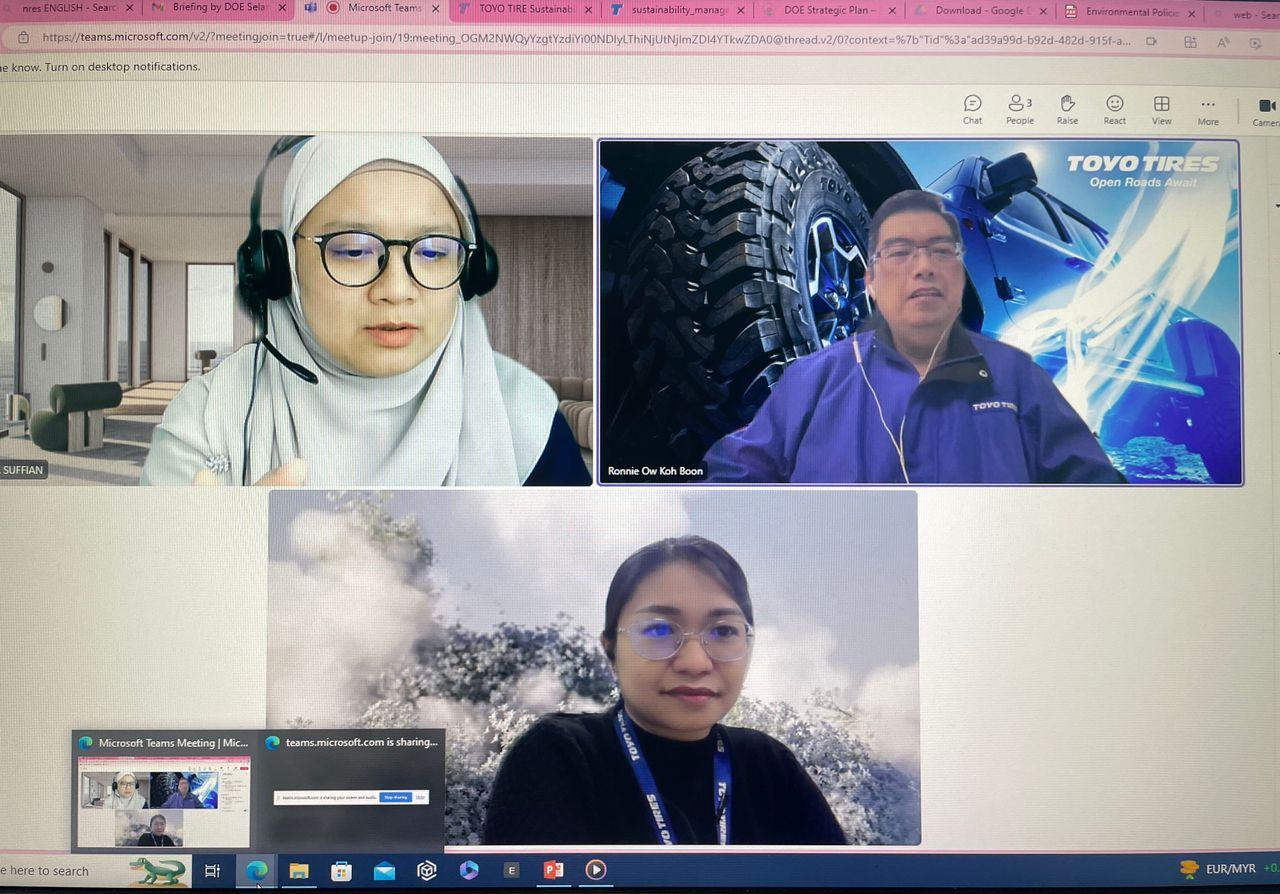This screenshot has height=894, width=1280.
Task: Select the bottom participant's video tile with lanyard
Action: coord(593,668)
